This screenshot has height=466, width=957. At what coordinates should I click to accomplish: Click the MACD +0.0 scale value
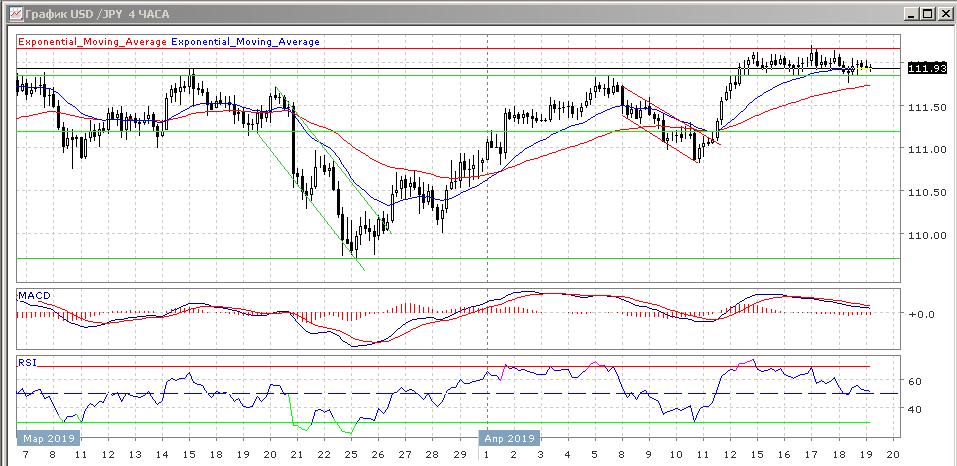coord(920,314)
